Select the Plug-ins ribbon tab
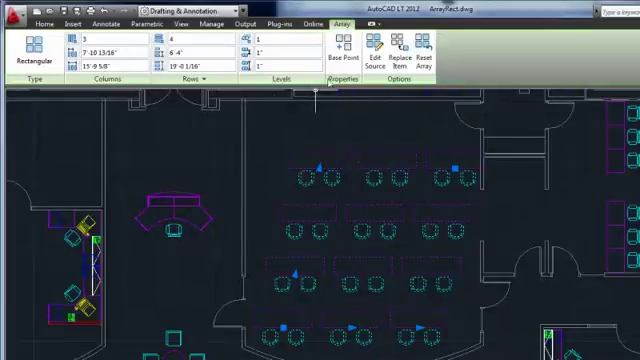The width and height of the screenshot is (640, 360). (x=280, y=24)
